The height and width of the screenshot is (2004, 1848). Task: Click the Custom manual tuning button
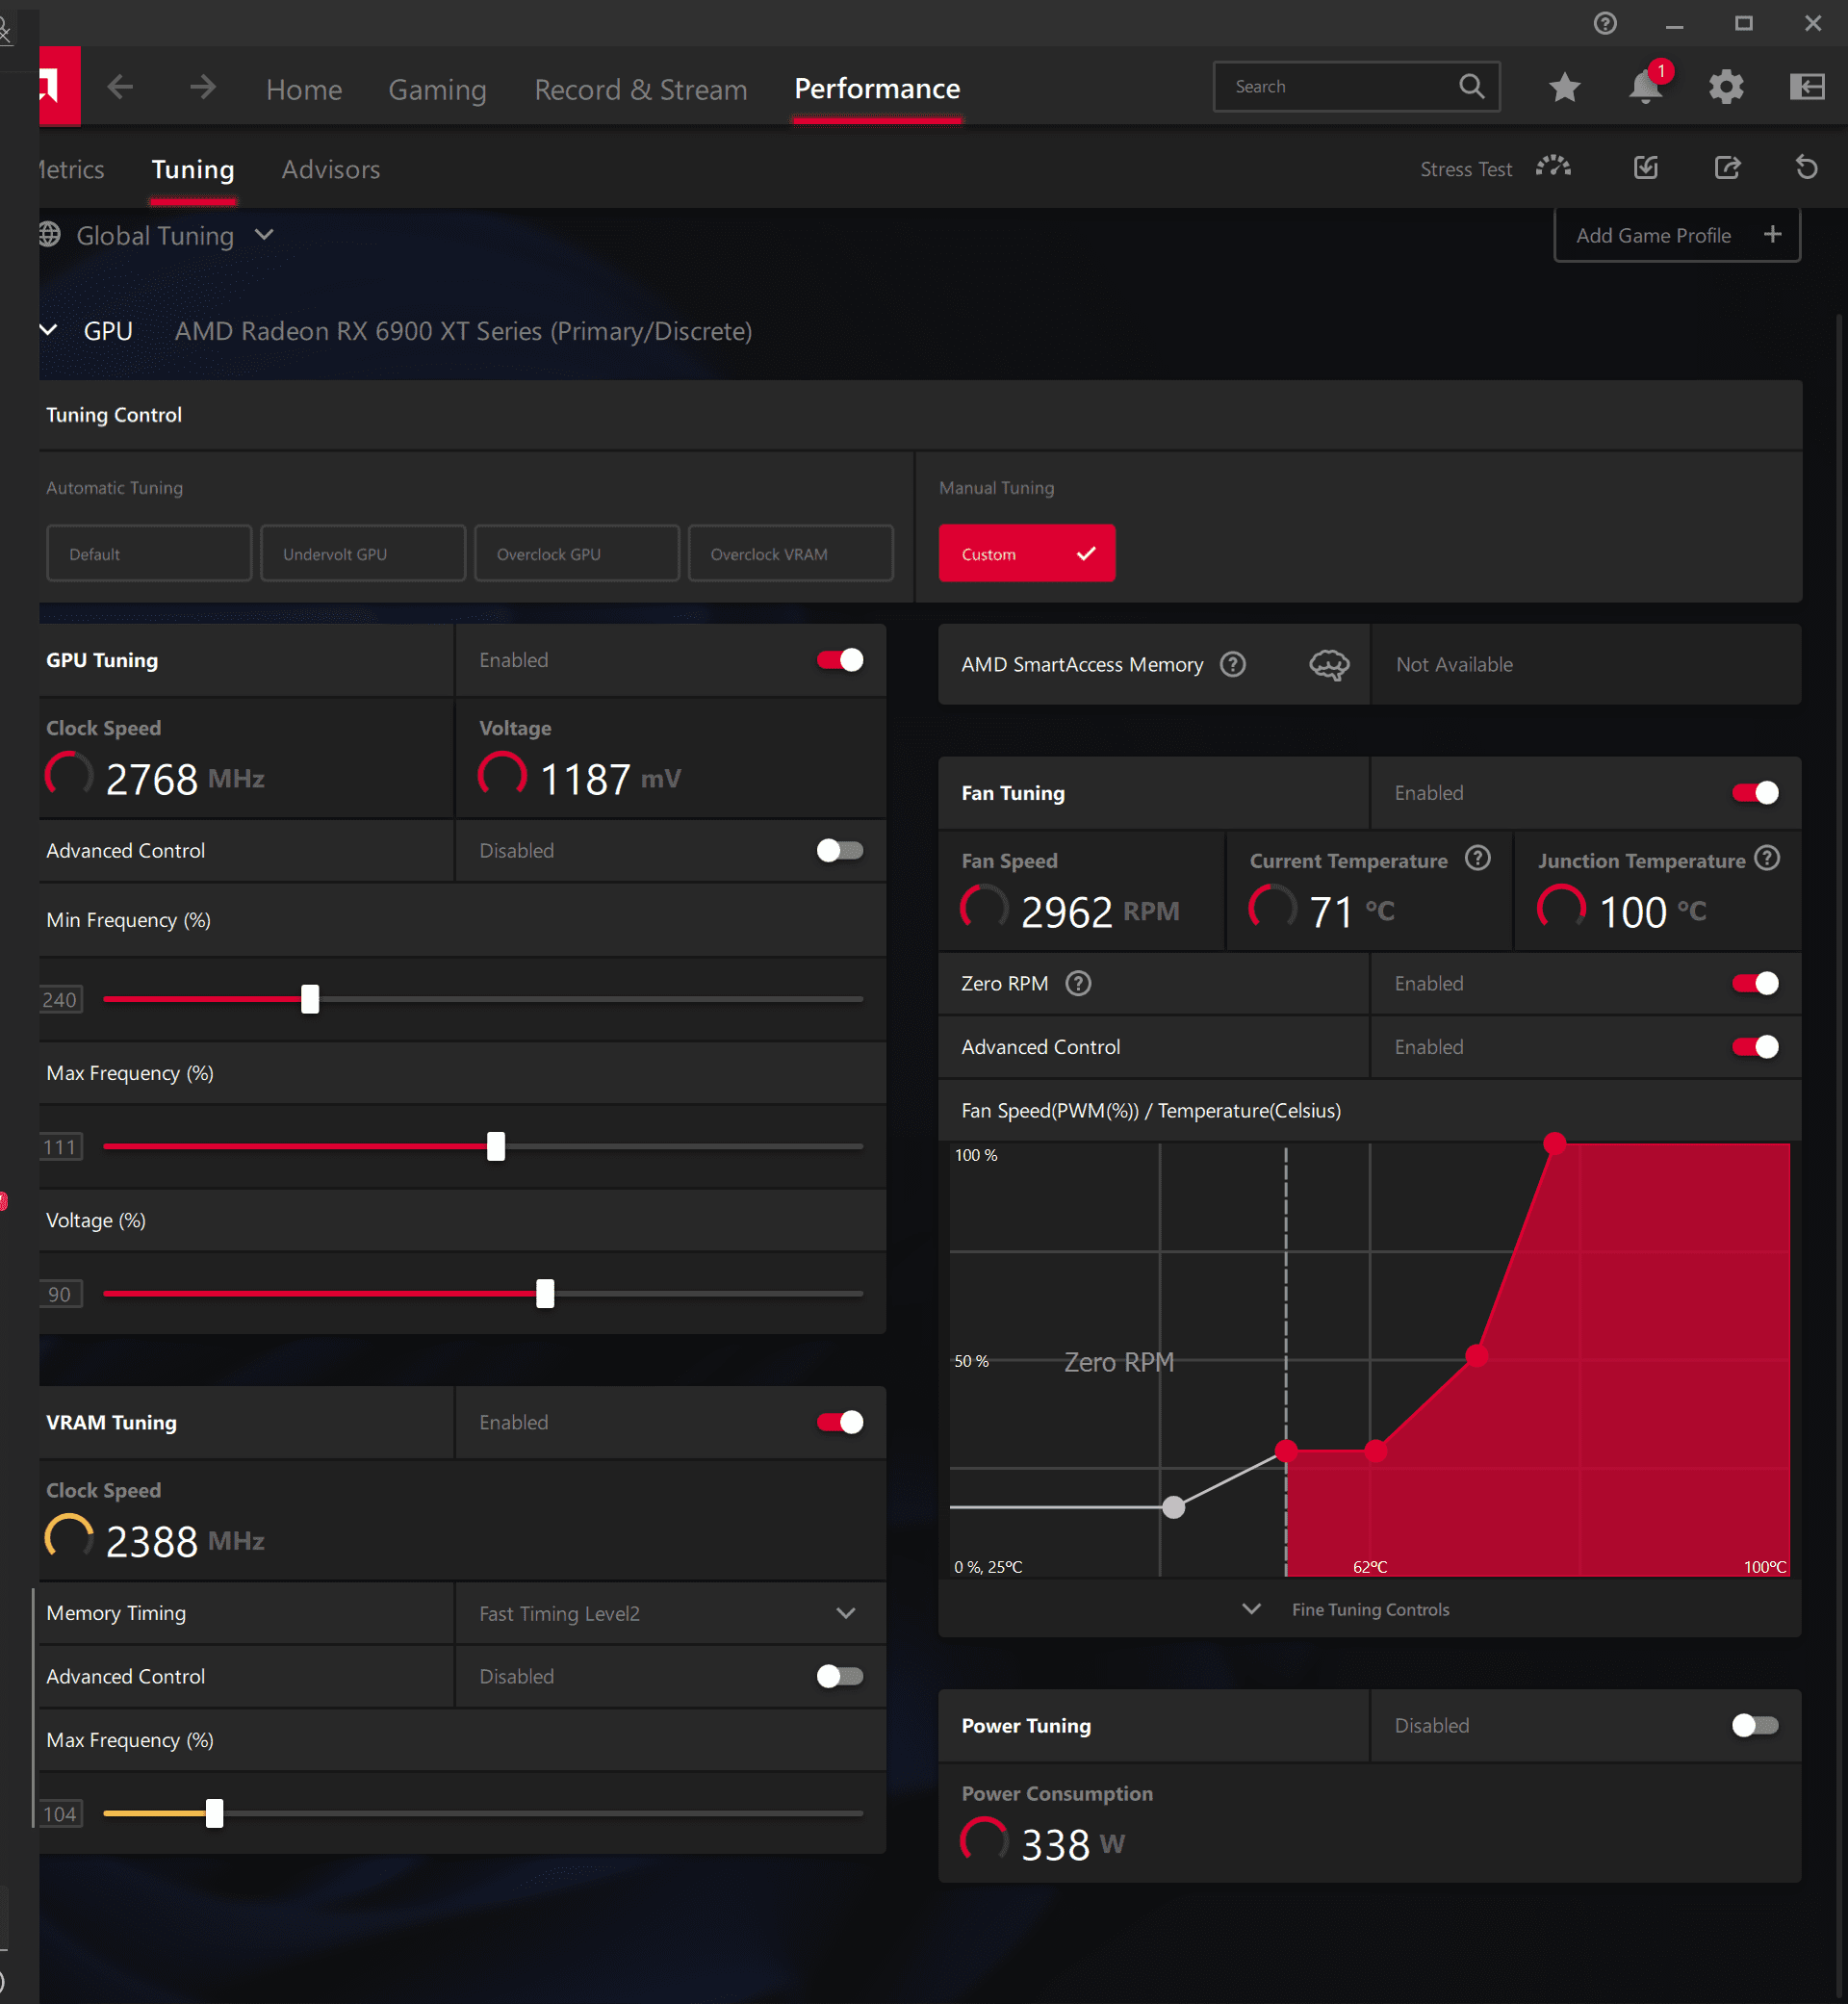click(x=1027, y=553)
